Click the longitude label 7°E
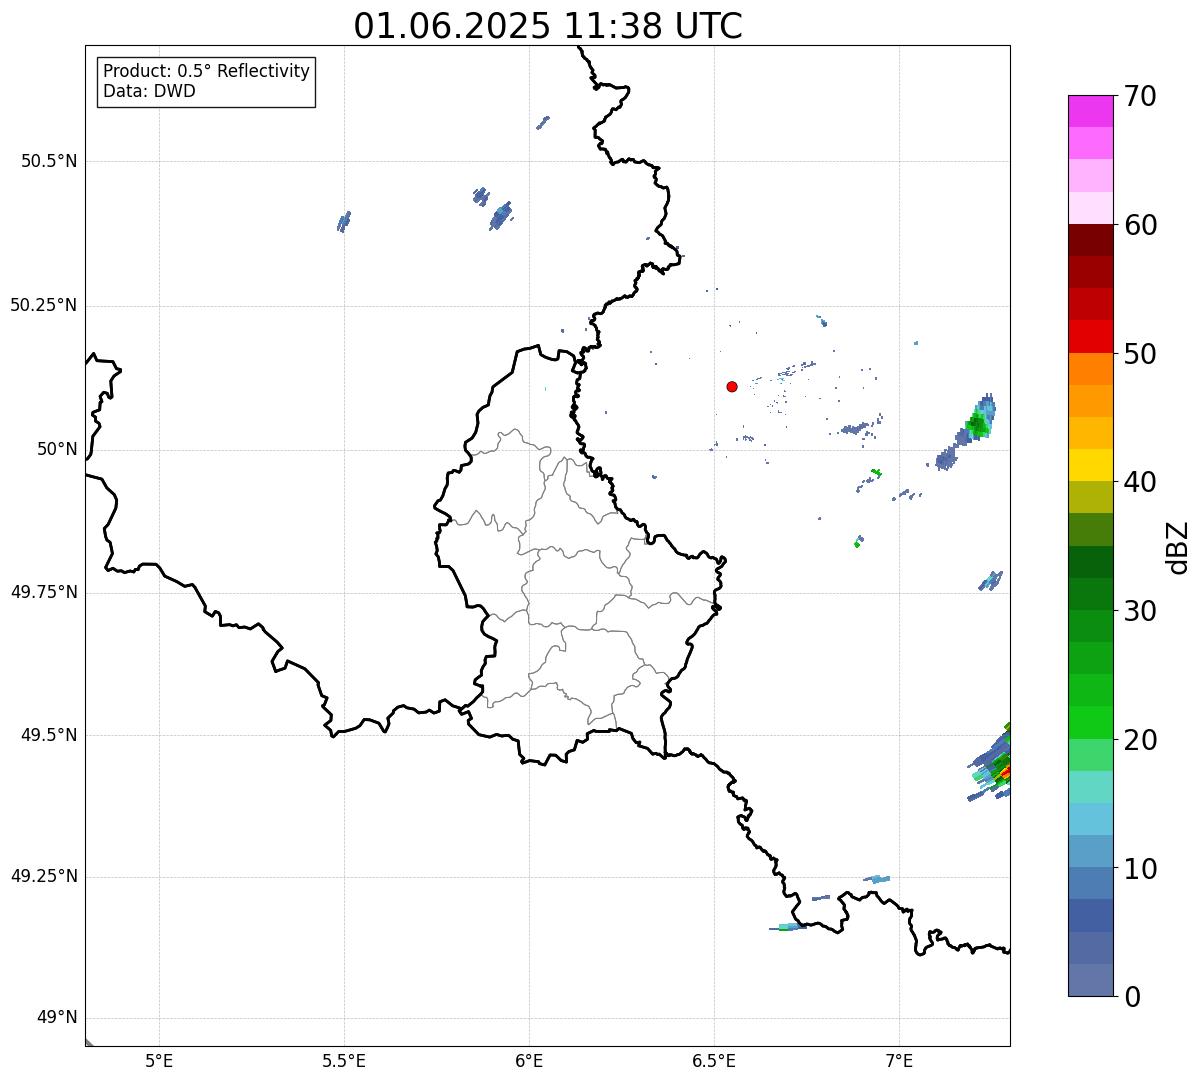This screenshot has width=1202, height=1081. coord(899,1061)
